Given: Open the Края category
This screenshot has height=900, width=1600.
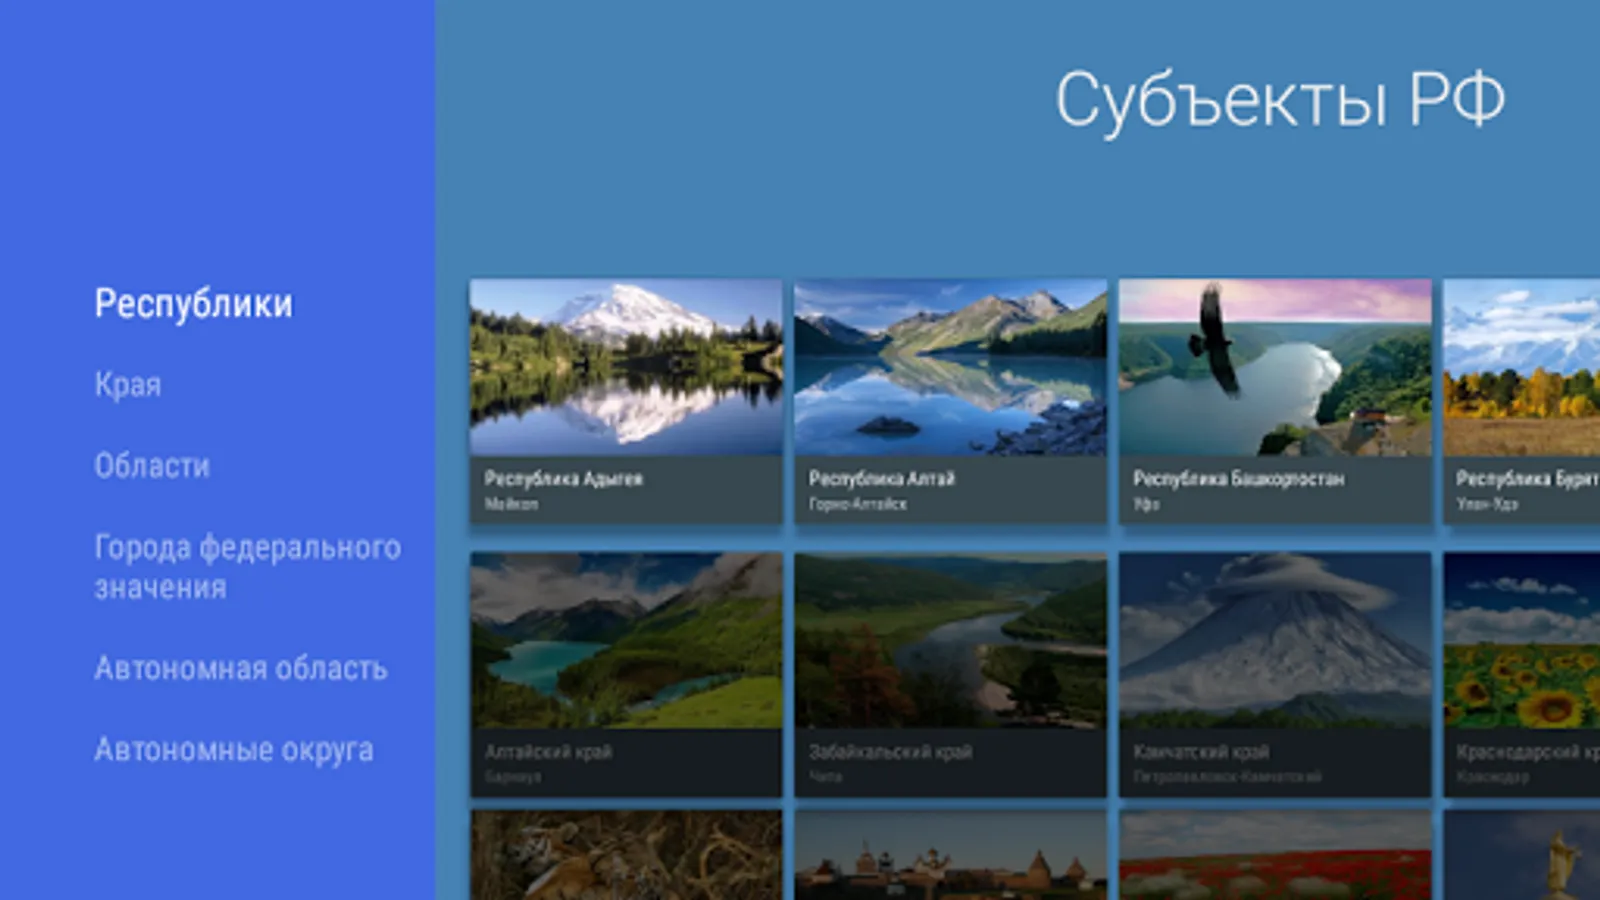Looking at the screenshot, I should tap(127, 385).
